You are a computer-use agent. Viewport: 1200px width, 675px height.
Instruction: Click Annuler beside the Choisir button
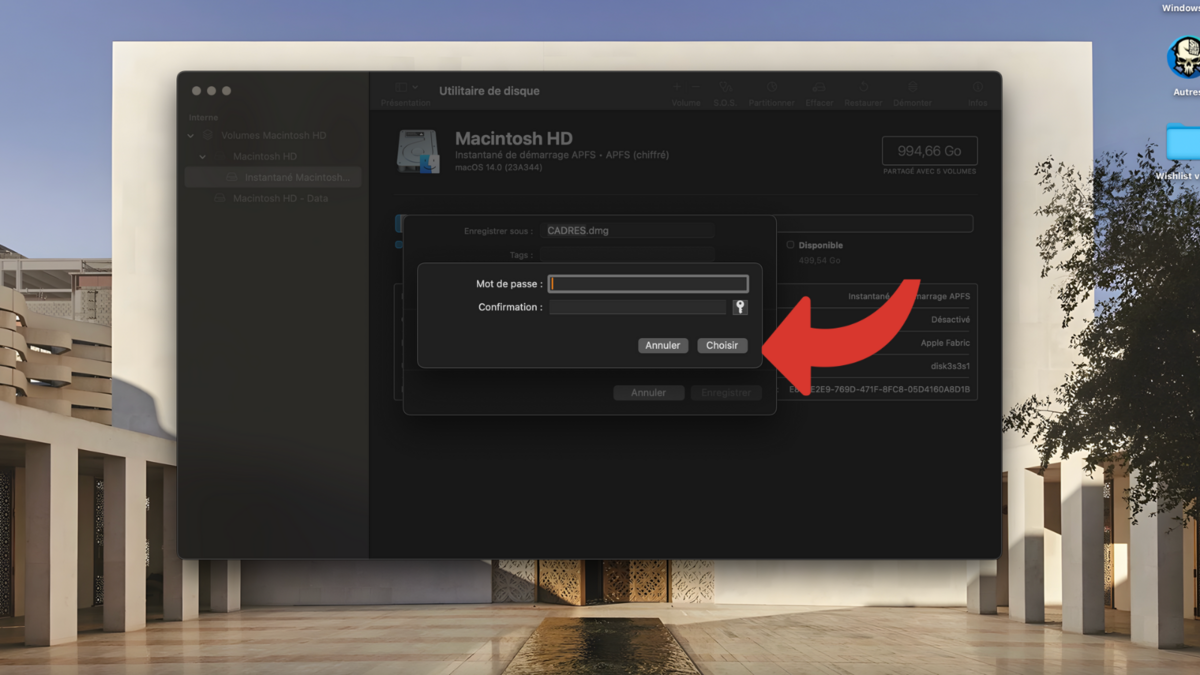click(x=663, y=345)
